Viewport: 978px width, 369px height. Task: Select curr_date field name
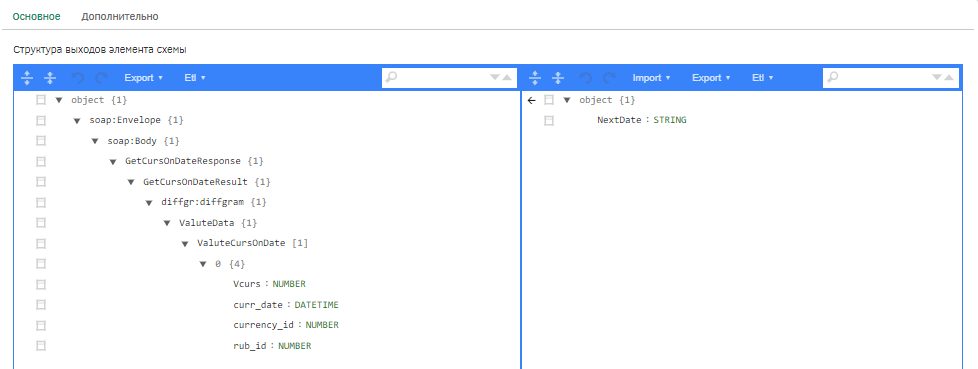(258, 305)
